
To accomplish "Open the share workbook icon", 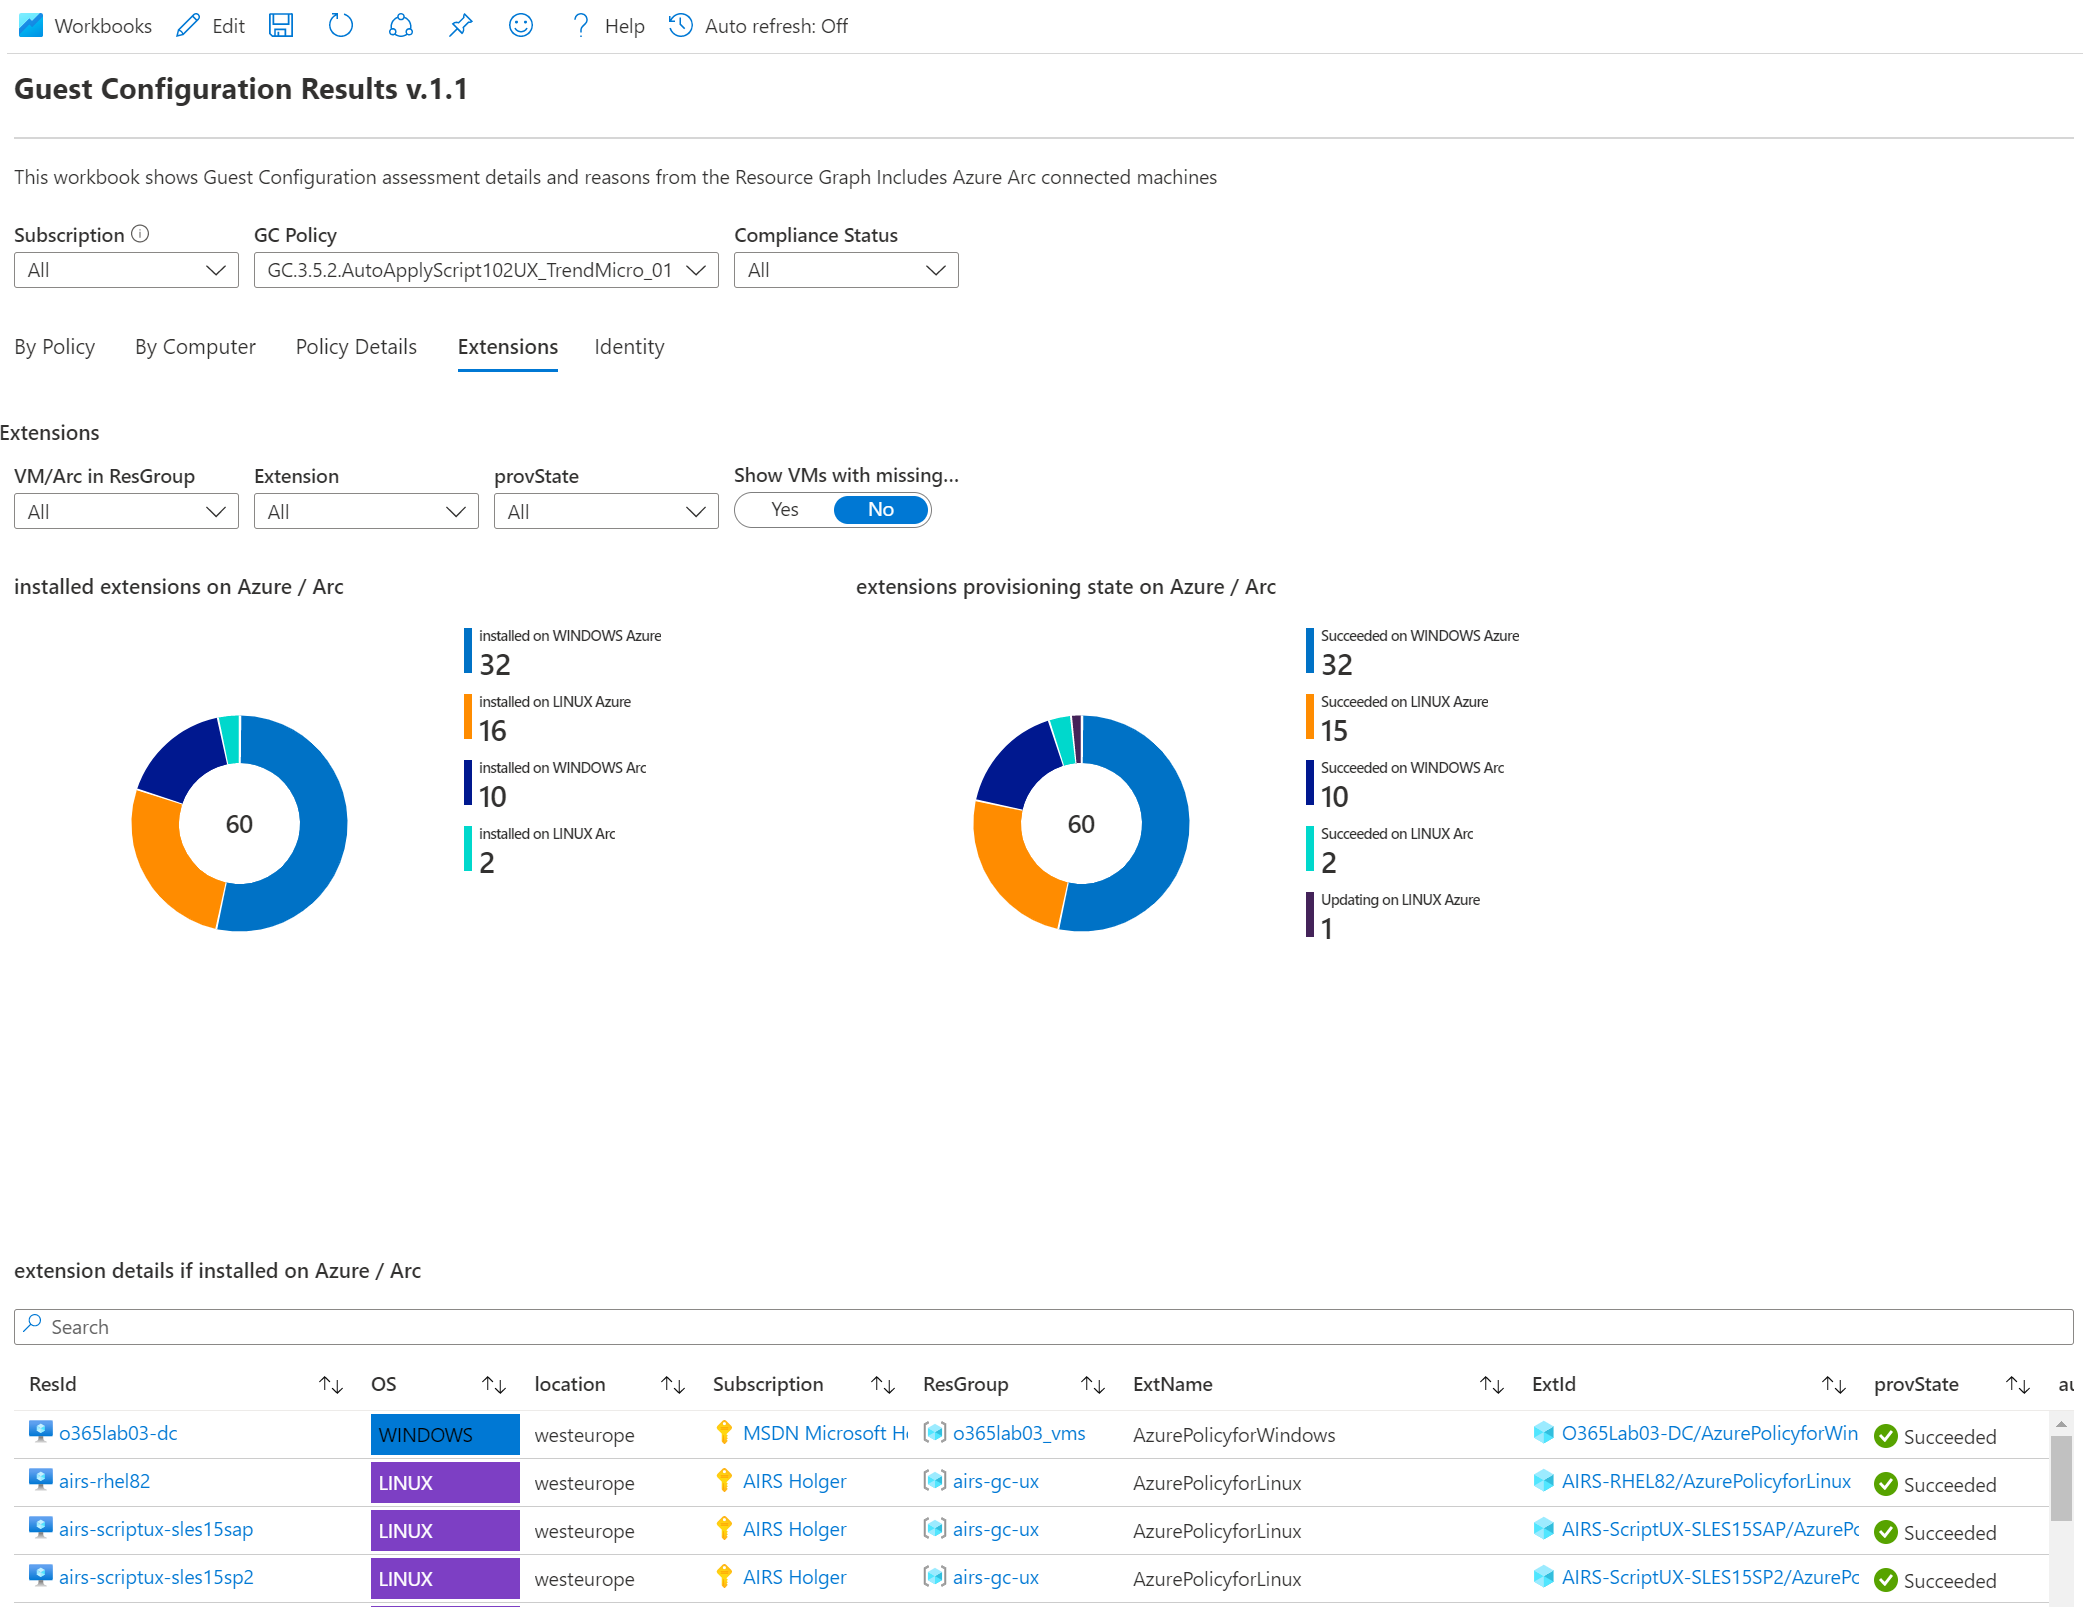I will (401, 26).
